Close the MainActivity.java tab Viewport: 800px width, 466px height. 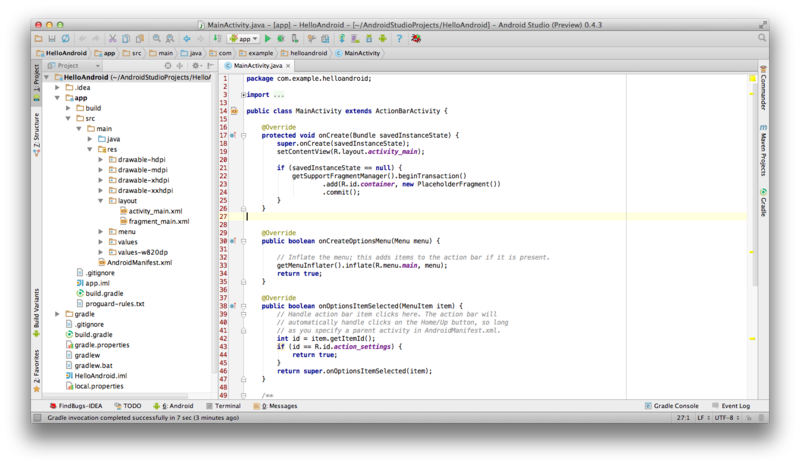tap(288, 65)
